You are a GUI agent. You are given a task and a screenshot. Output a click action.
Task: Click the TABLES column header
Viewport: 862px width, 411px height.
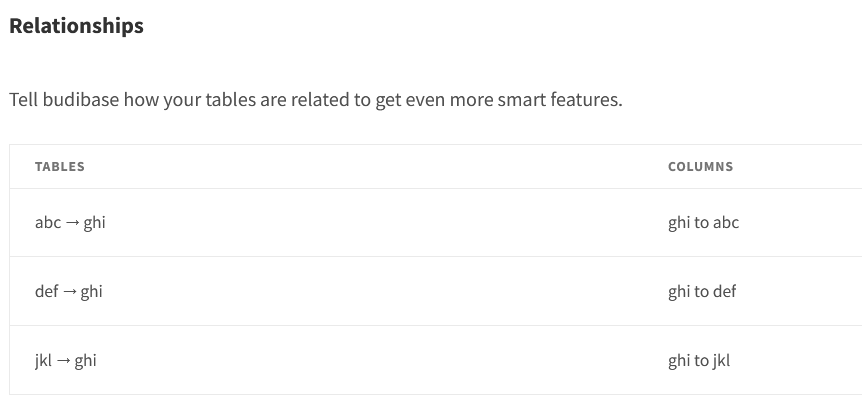click(x=59, y=166)
